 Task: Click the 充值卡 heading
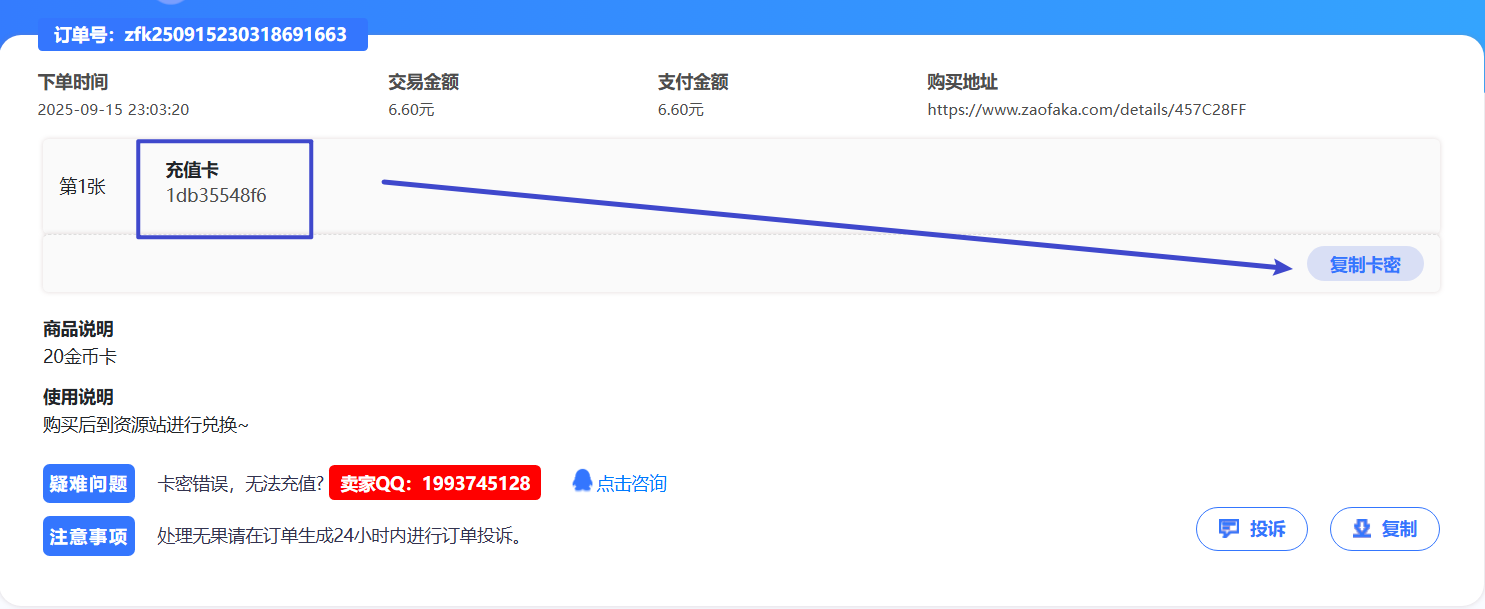click(192, 171)
